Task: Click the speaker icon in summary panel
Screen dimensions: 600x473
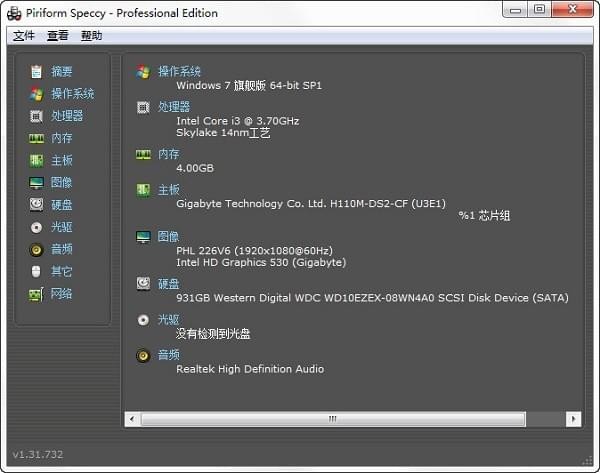Action: tap(143, 356)
